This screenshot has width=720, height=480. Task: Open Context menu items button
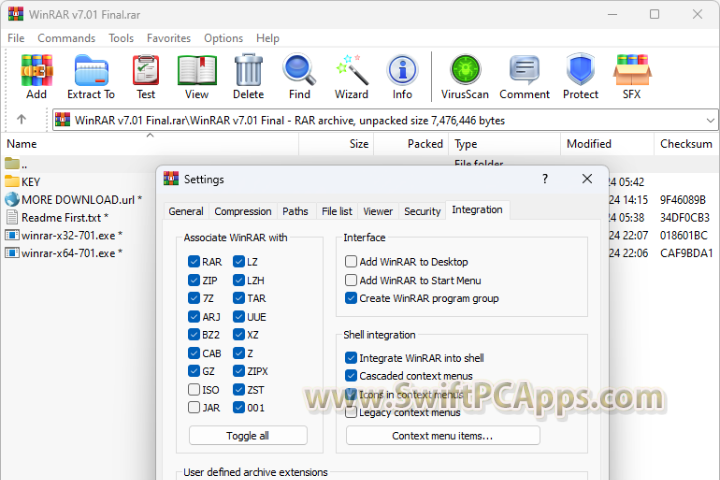click(443, 435)
